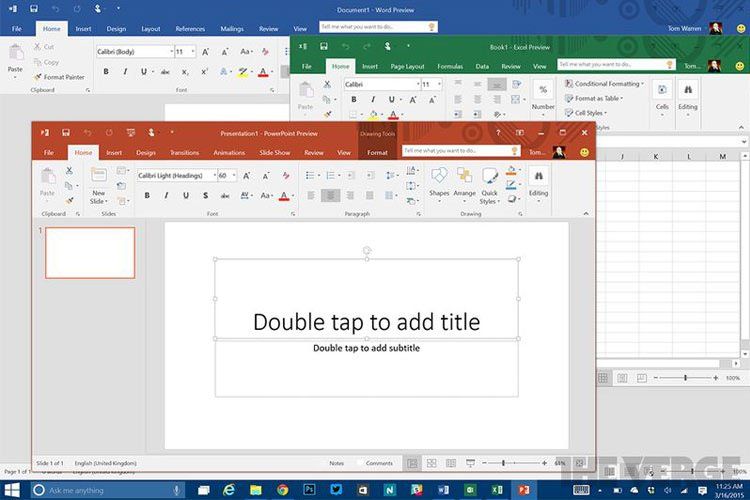Screen dimensions: 750x500
Task: Click Format Painter in Word
Action: pyautogui.click(x=59, y=77)
